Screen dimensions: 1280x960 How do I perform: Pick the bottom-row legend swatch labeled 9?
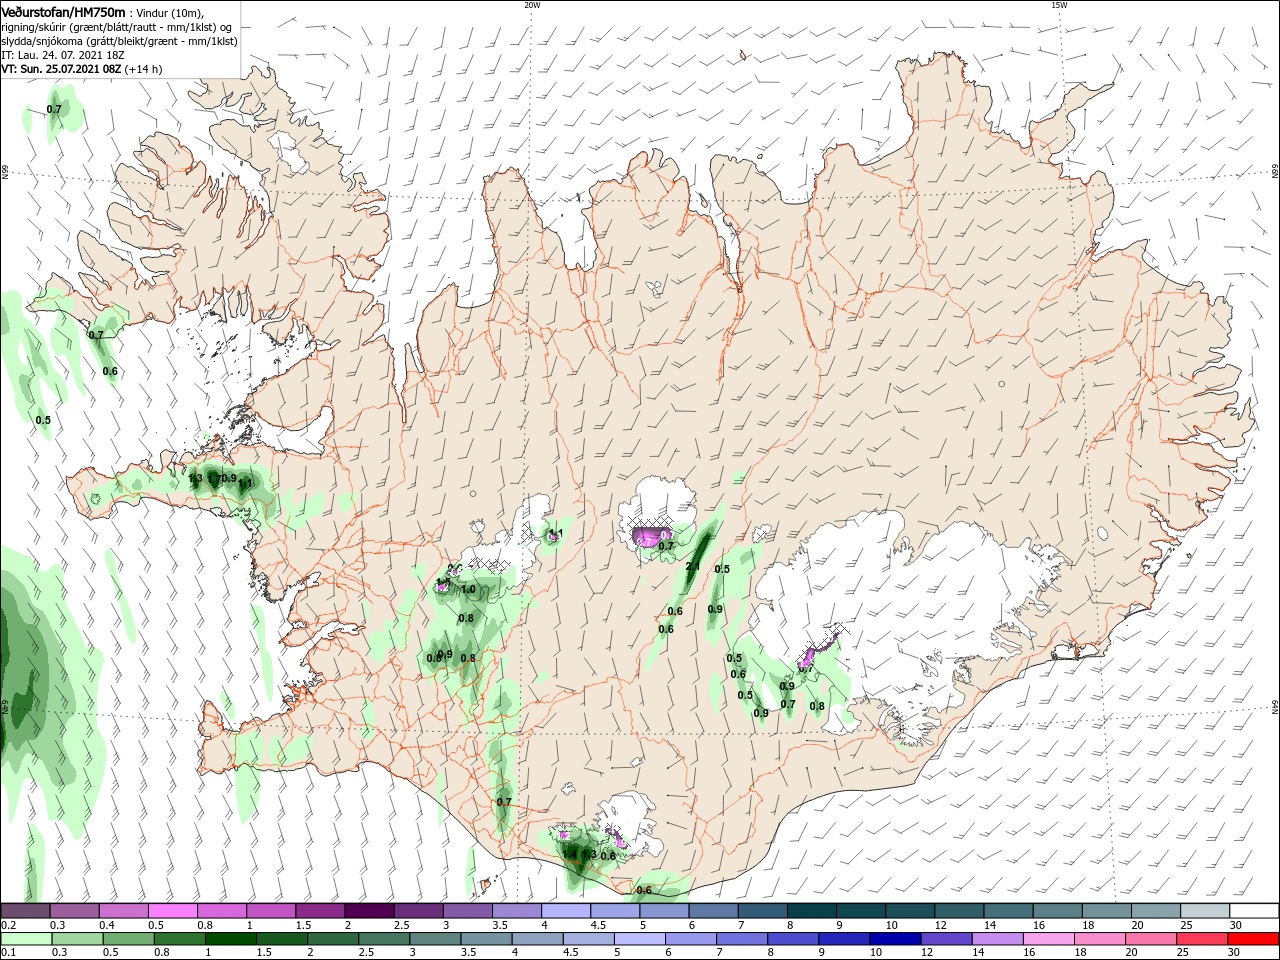tap(844, 939)
